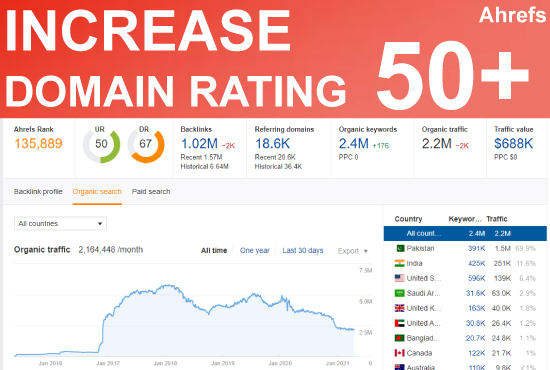Click the Recent 20.6K referring domains text

click(275, 157)
